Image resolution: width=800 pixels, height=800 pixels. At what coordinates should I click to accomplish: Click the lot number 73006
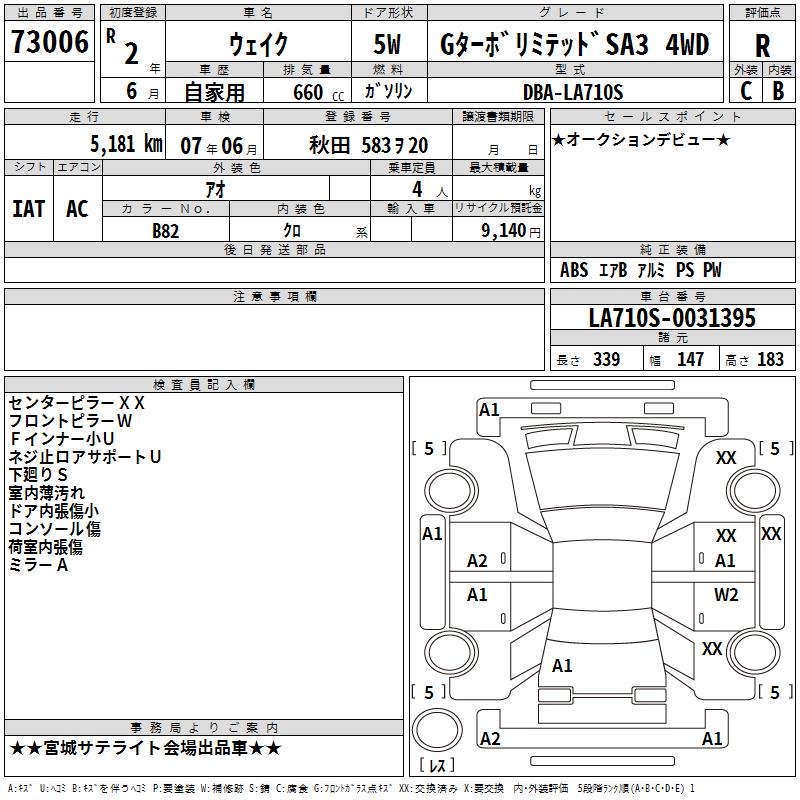(x=49, y=42)
